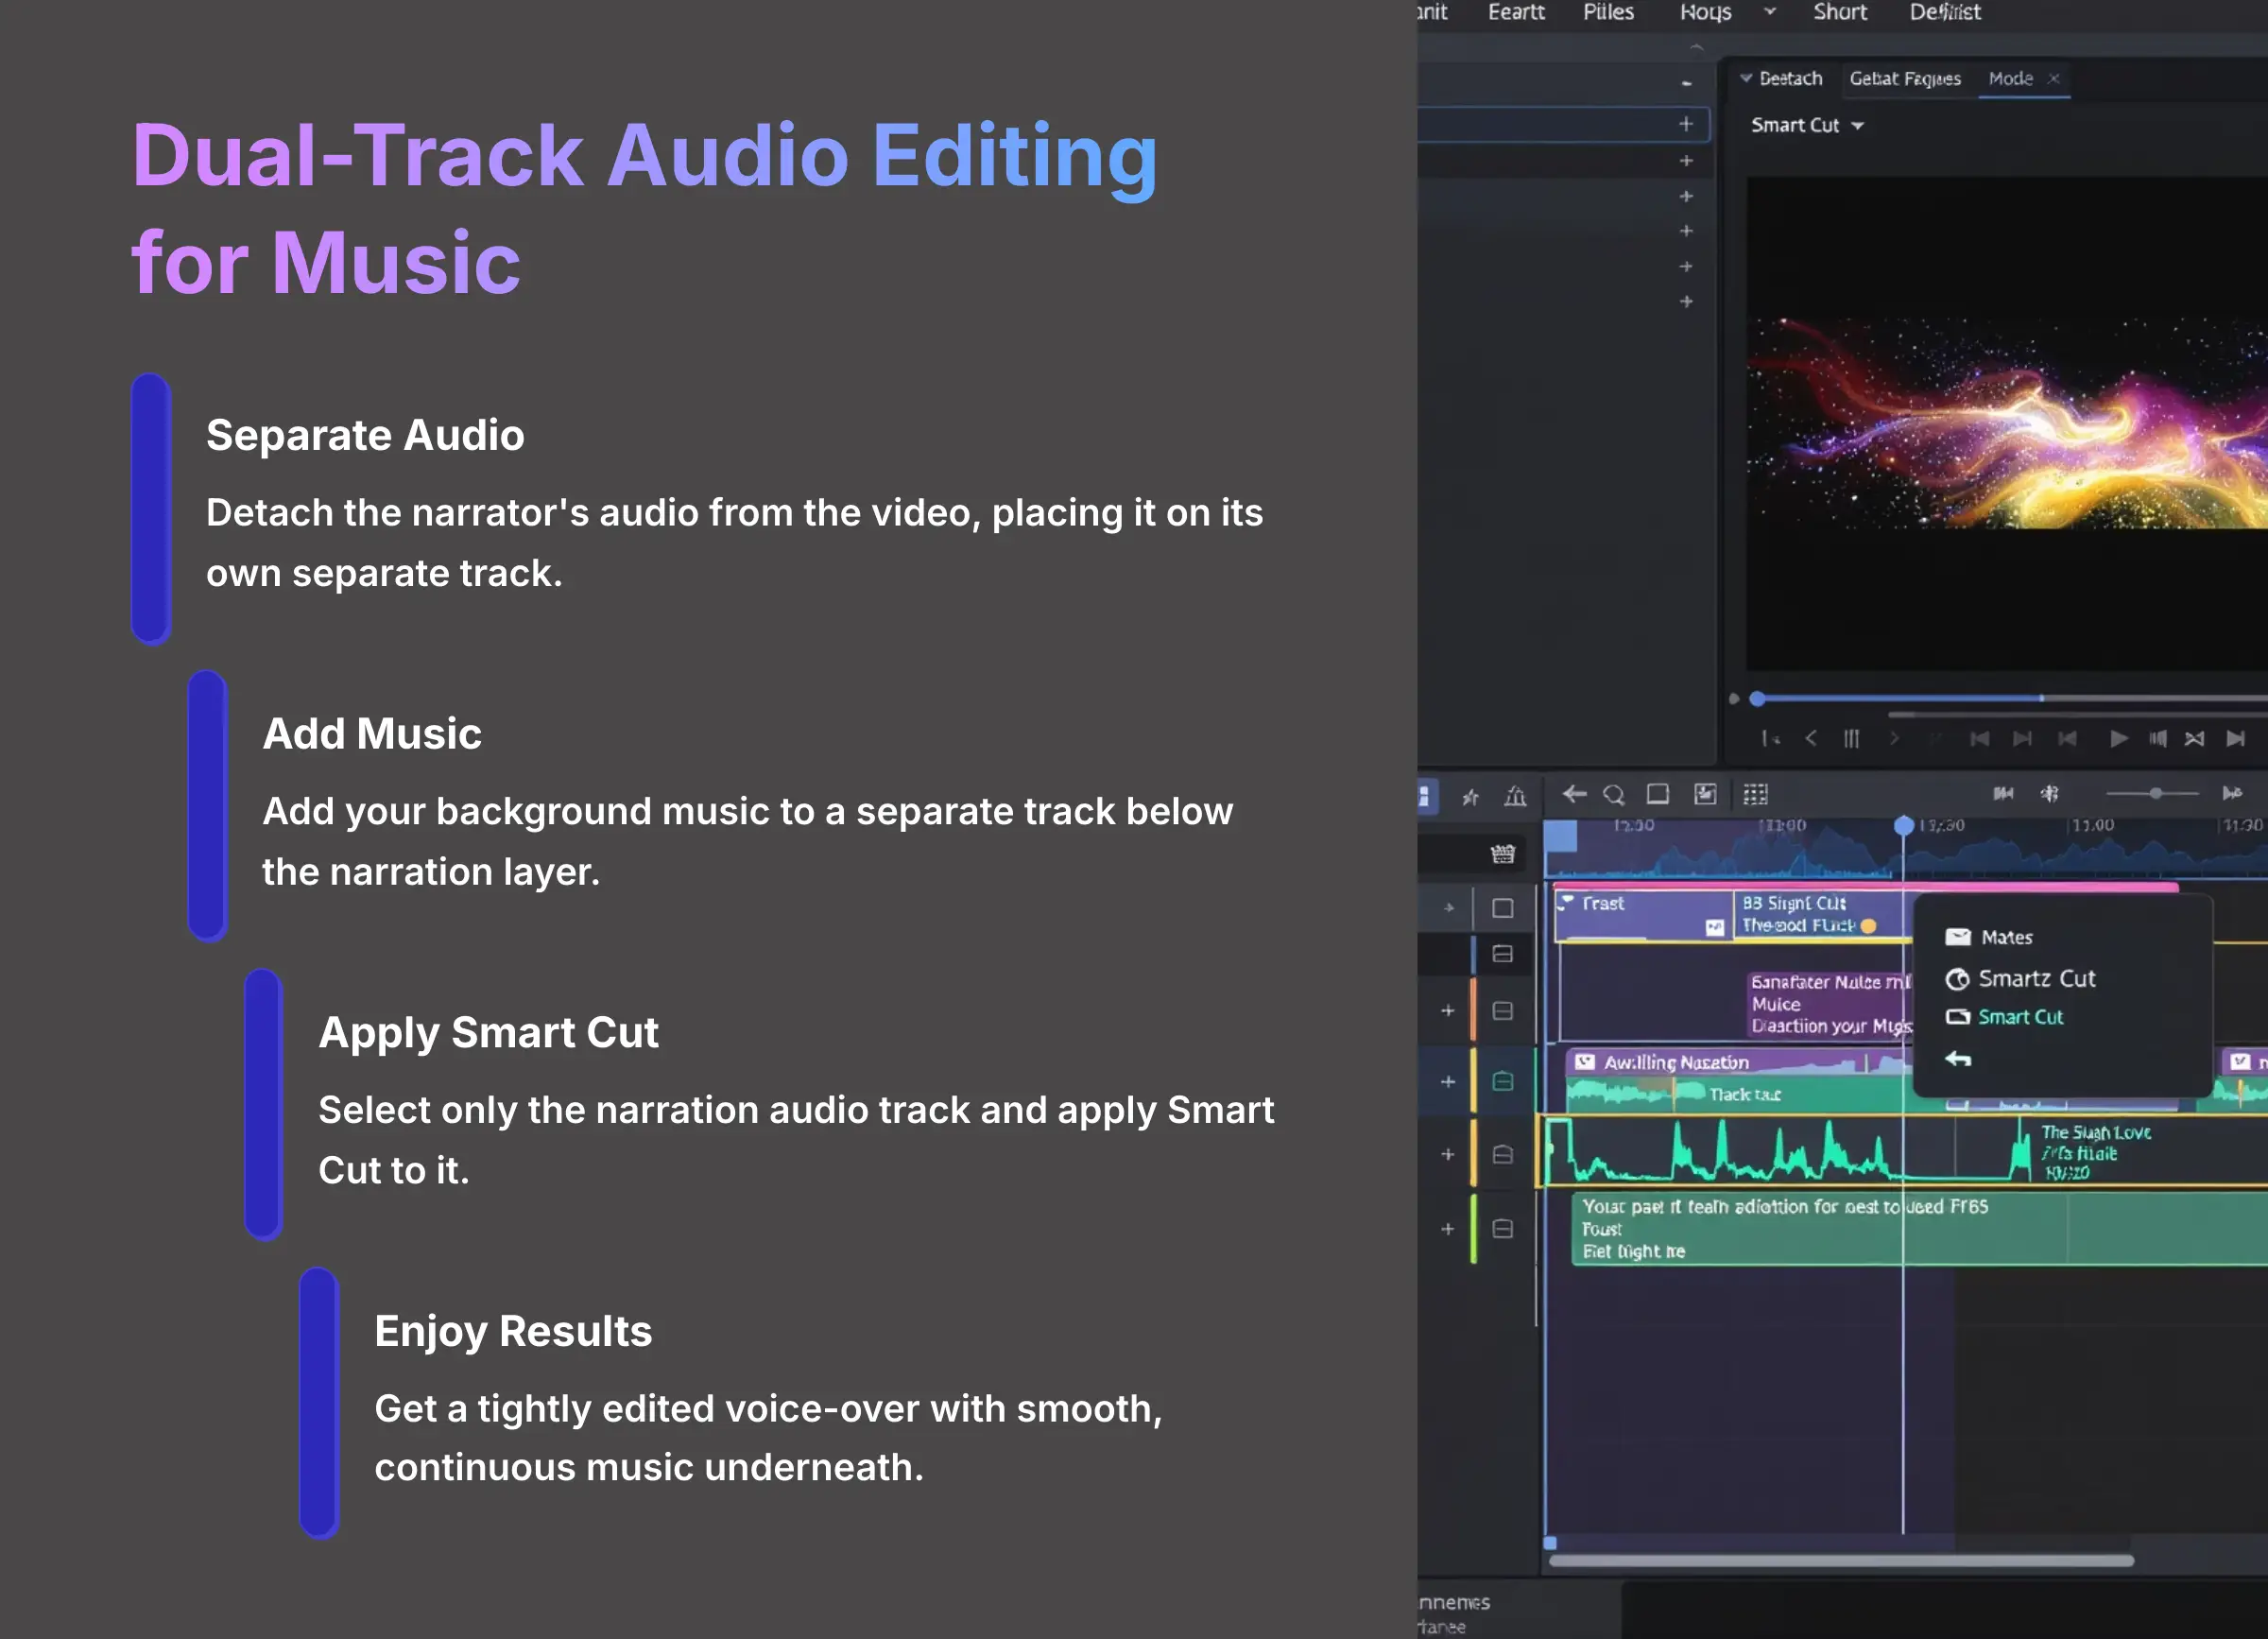
Task: Select the Awilling Nasation clip
Action: tap(1738, 1062)
